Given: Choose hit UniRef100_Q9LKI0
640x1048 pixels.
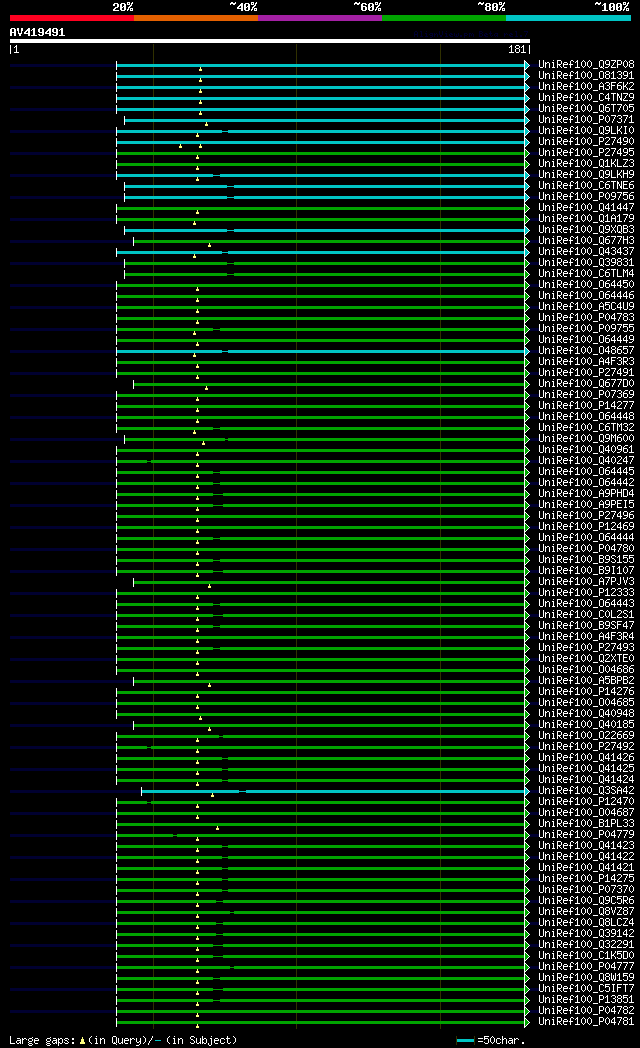Looking at the screenshot, I should pos(587,130).
